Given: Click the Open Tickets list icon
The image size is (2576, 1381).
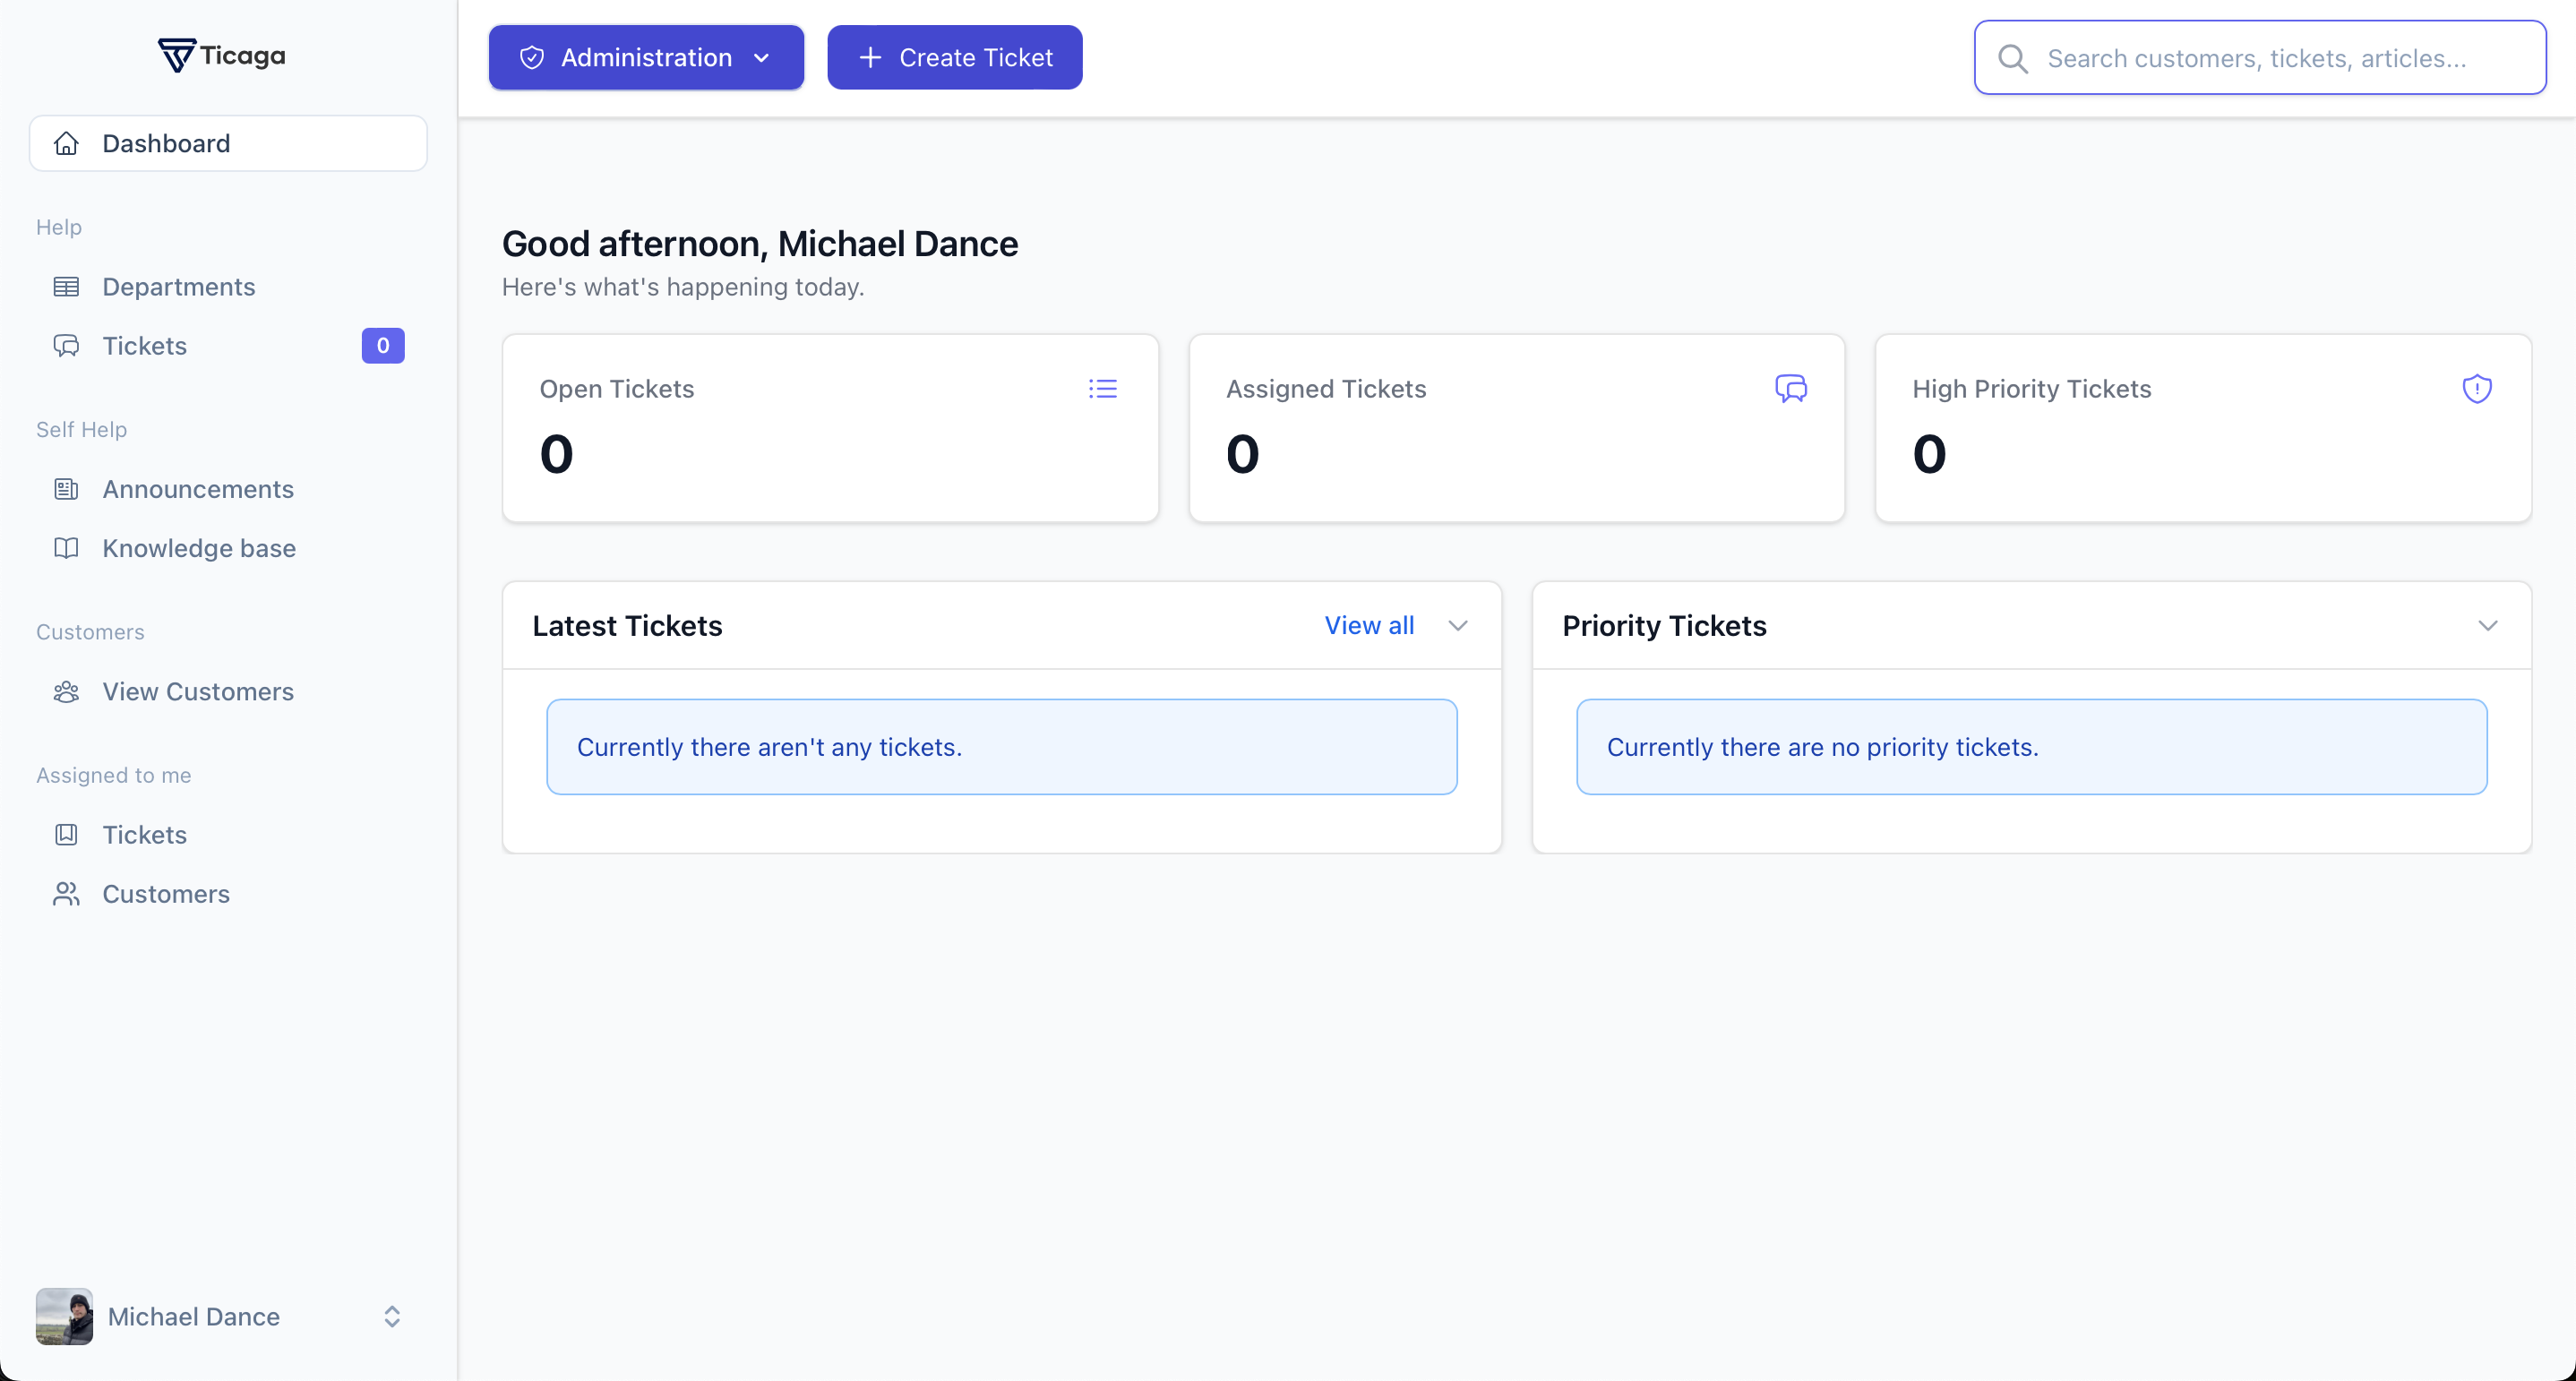Looking at the screenshot, I should pyautogui.click(x=1103, y=388).
